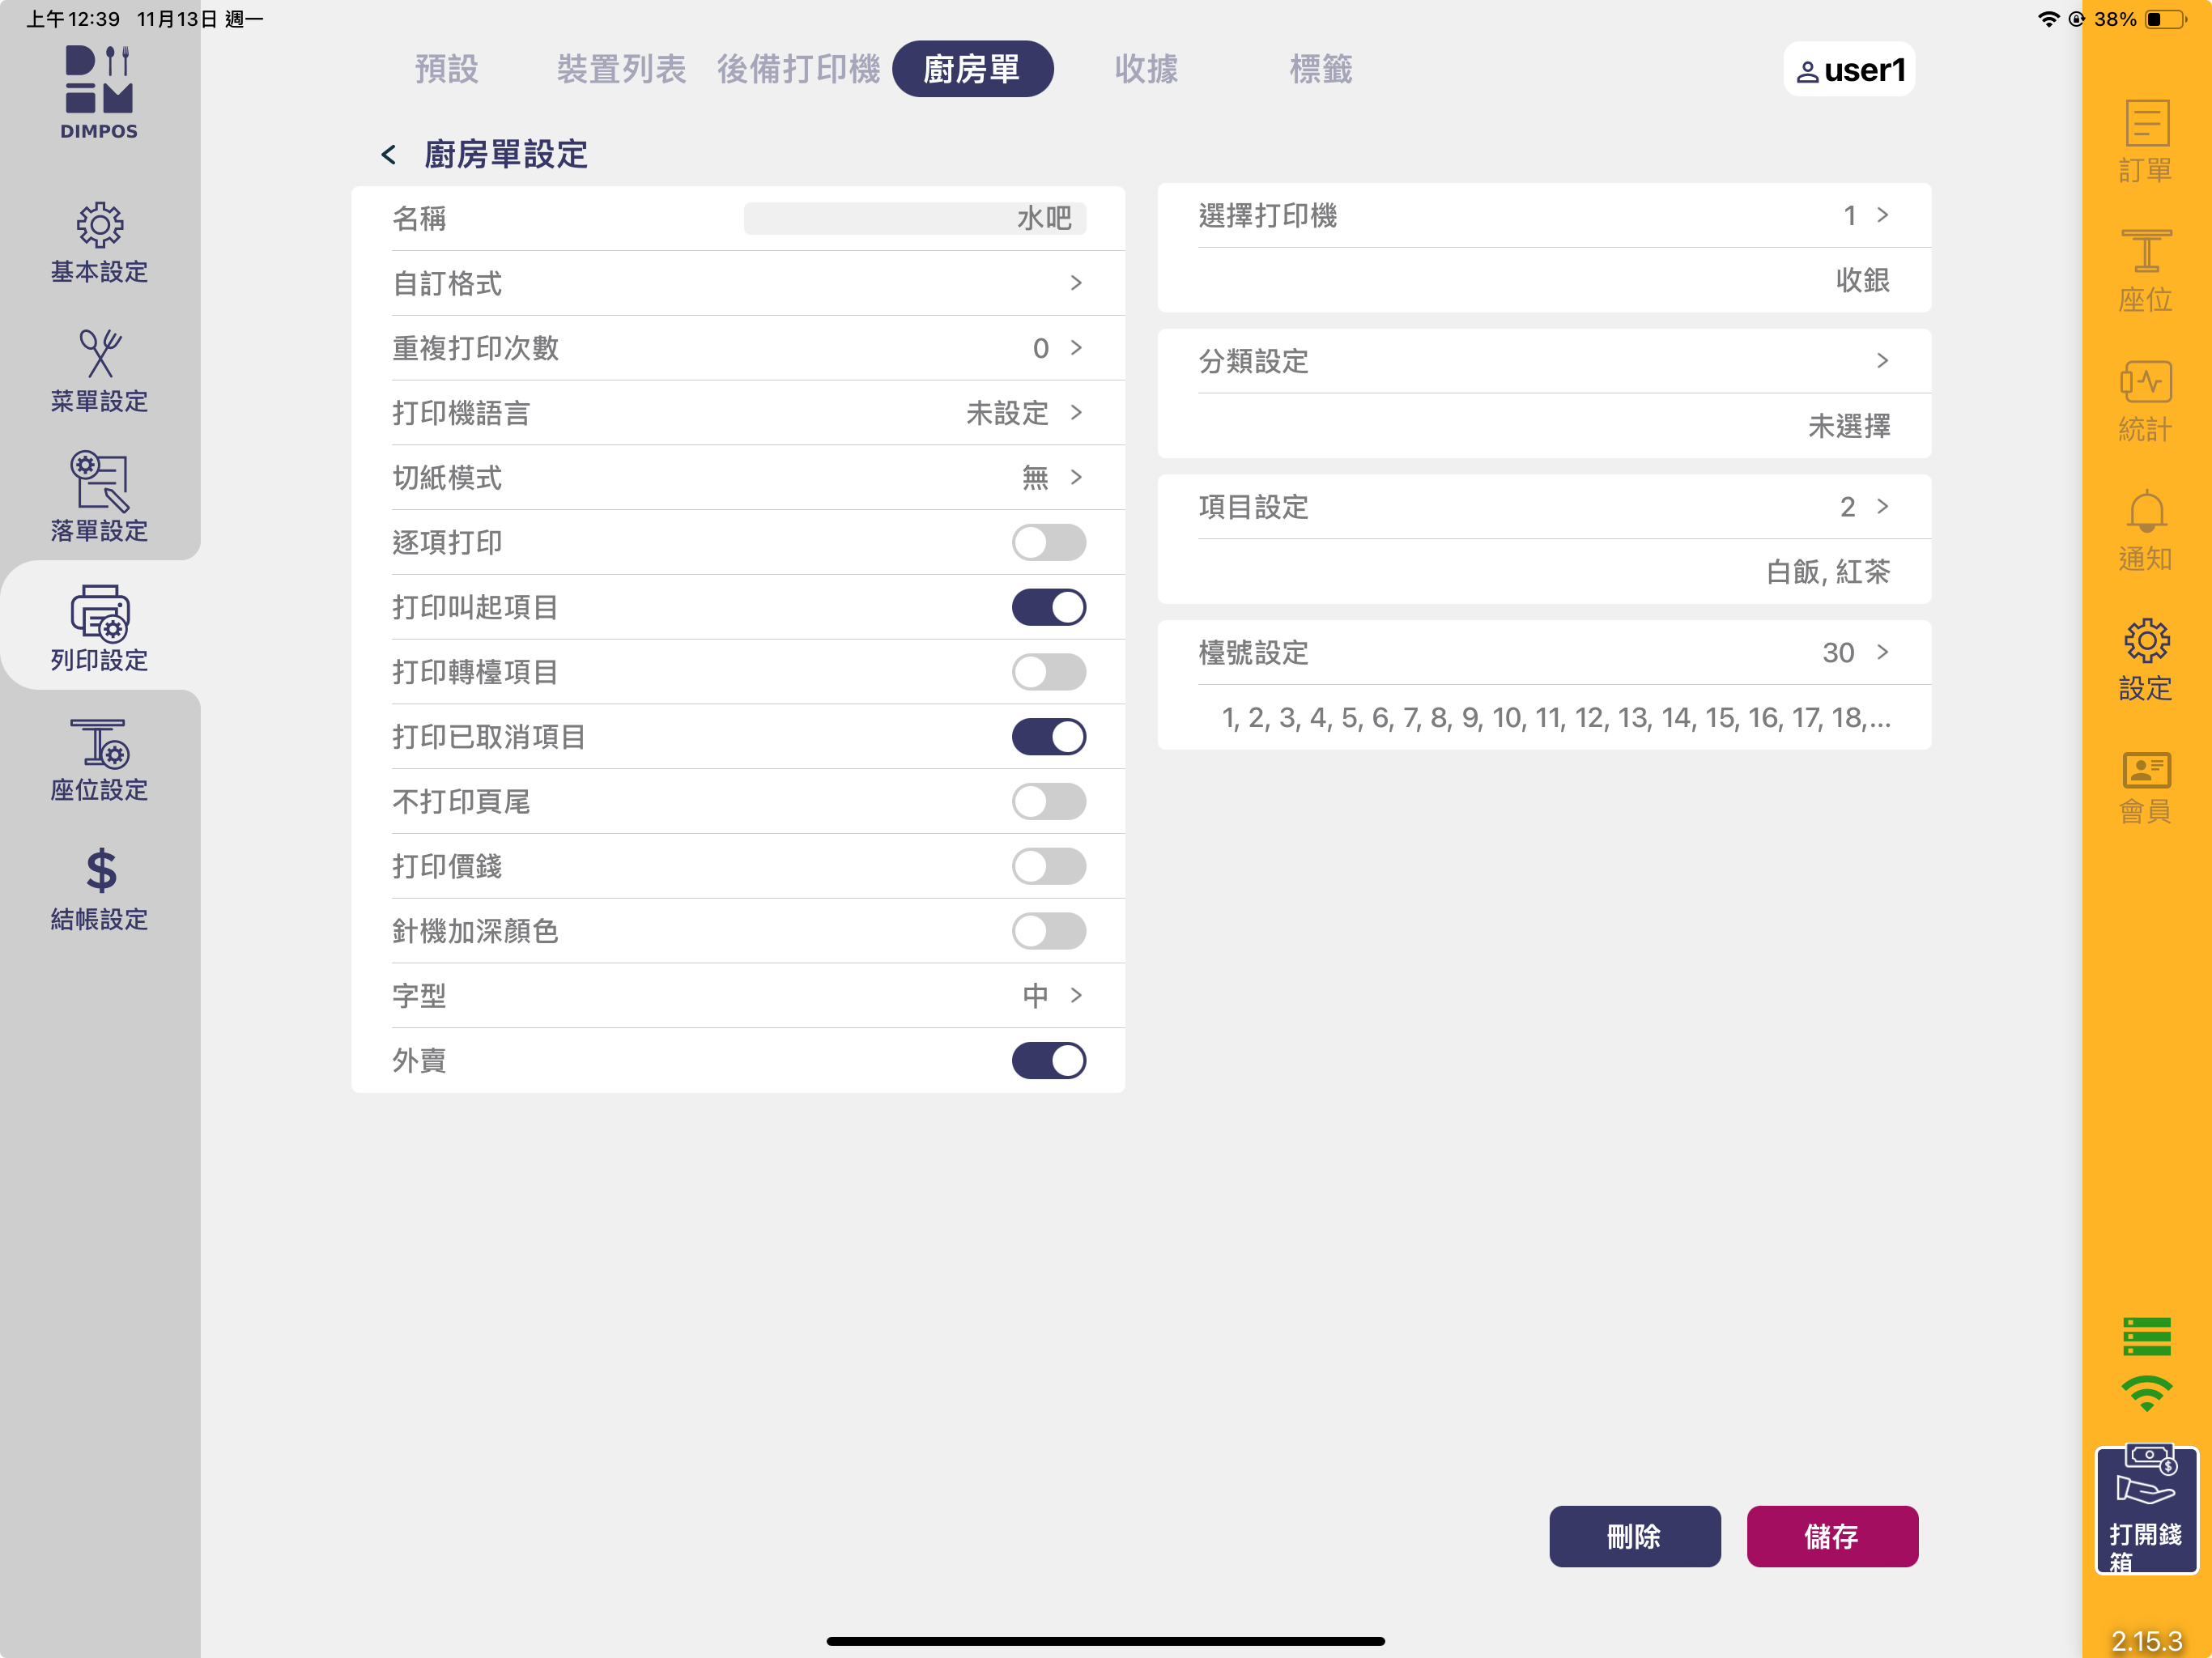The width and height of the screenshot is (2212, 1658).
Task: Open 會員 in the right panel
Action: 2146,788
